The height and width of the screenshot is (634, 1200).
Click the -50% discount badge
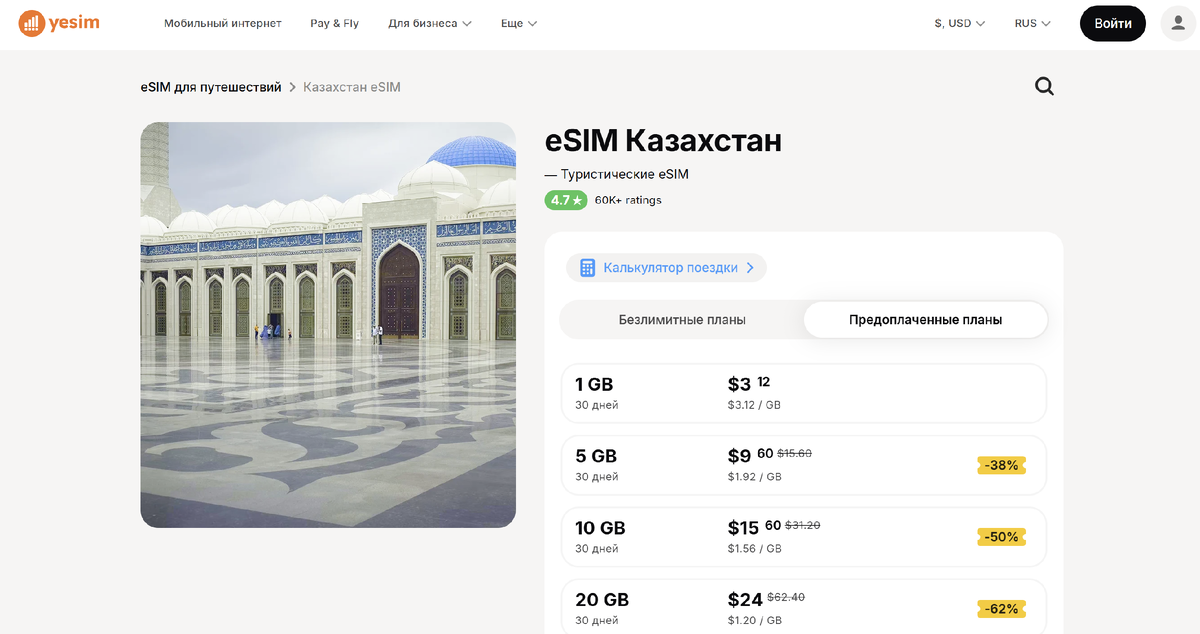[x=1001, y=537]
